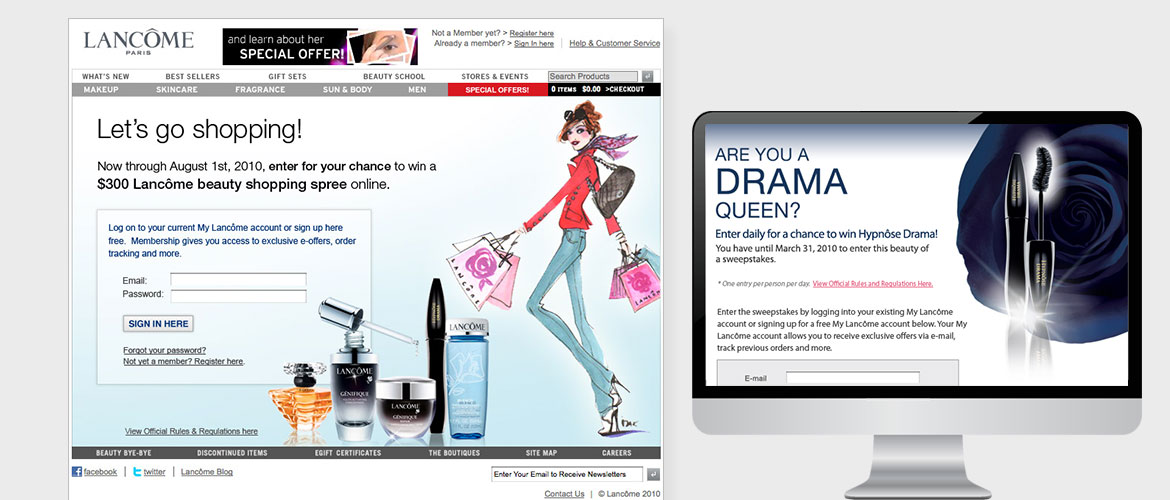Click the Search Products text box
The image size is (1170, 500).
tap(592, 77)
